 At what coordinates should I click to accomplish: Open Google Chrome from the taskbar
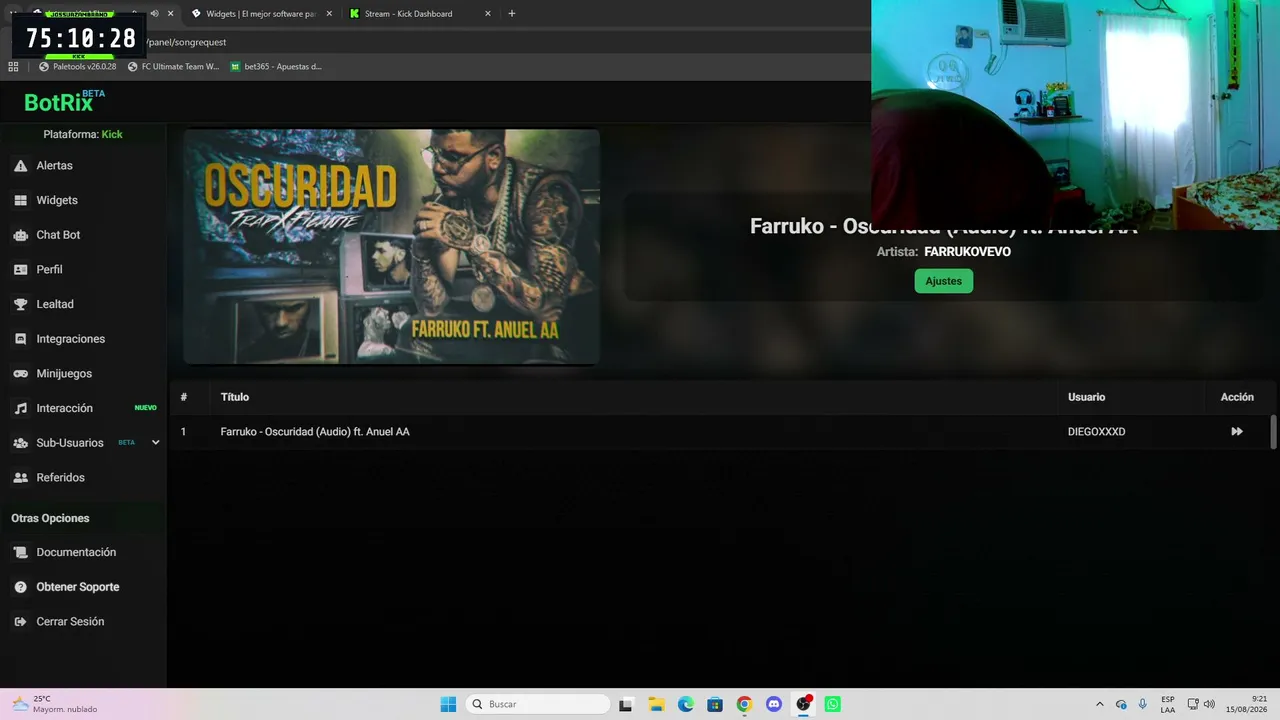pos(744,704)
